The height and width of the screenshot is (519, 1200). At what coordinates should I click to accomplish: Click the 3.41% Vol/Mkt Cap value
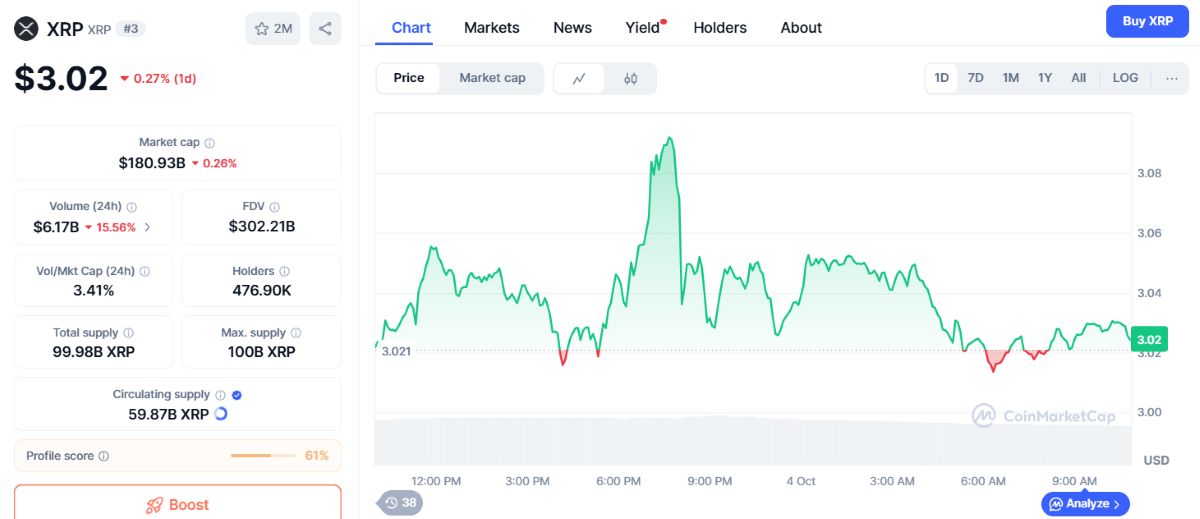[x=93, y=290]
